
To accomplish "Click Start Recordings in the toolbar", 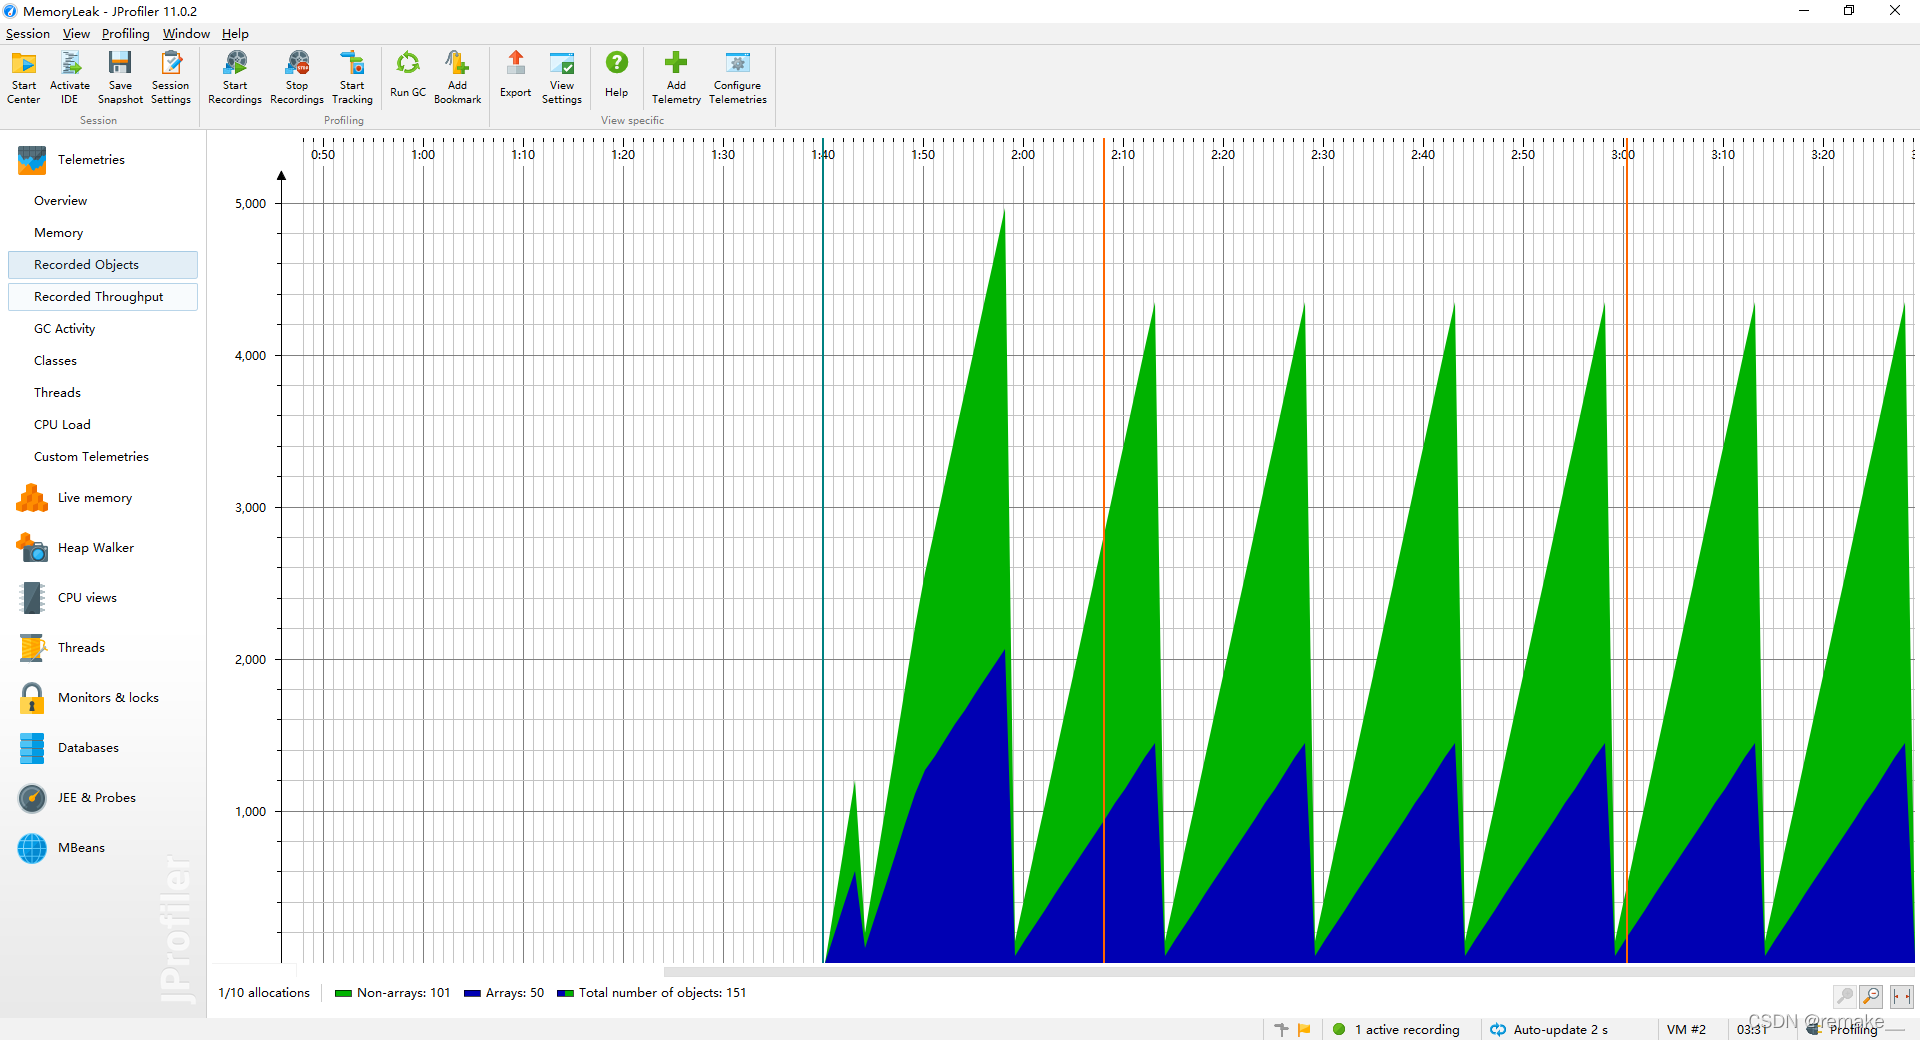I will pyautogui.click(x=235, y=77).
